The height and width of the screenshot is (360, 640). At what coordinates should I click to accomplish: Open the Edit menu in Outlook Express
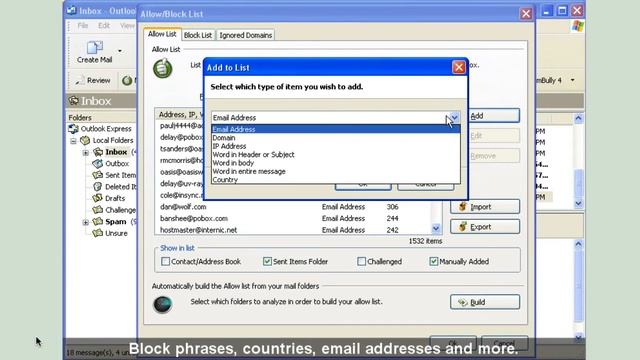pos(104,26)
